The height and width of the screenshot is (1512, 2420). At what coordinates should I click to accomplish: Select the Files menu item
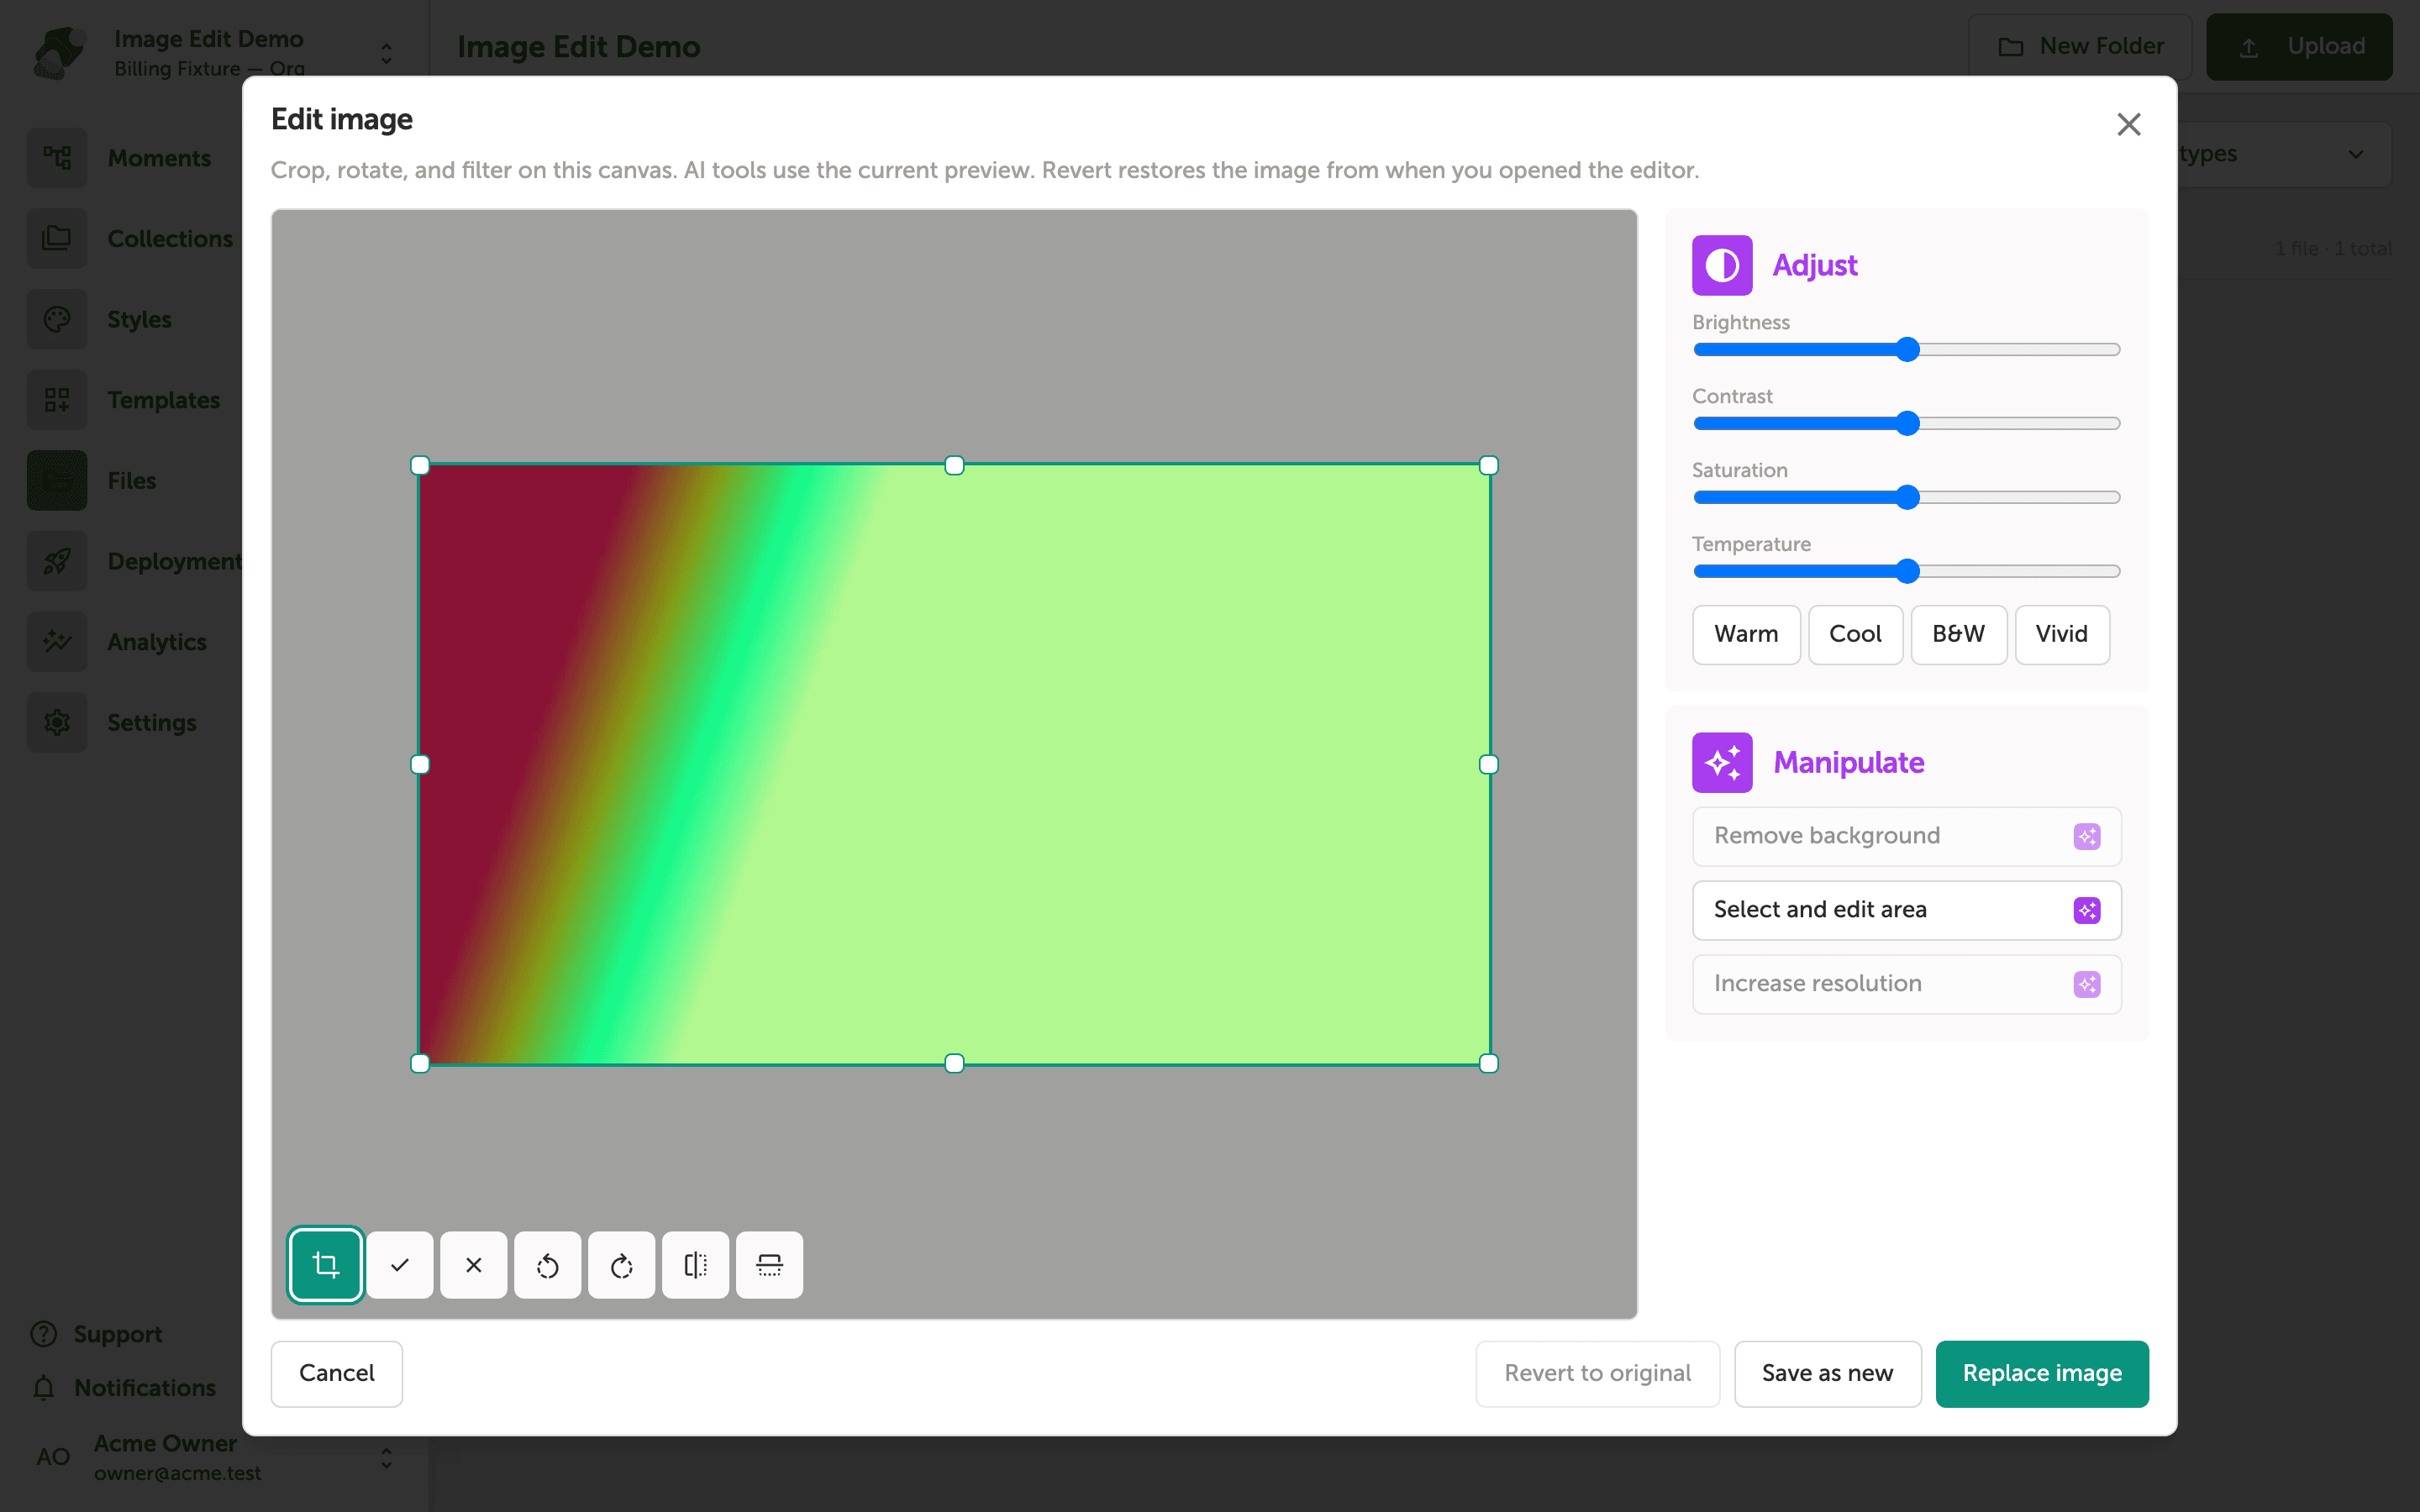coord(132,481)
